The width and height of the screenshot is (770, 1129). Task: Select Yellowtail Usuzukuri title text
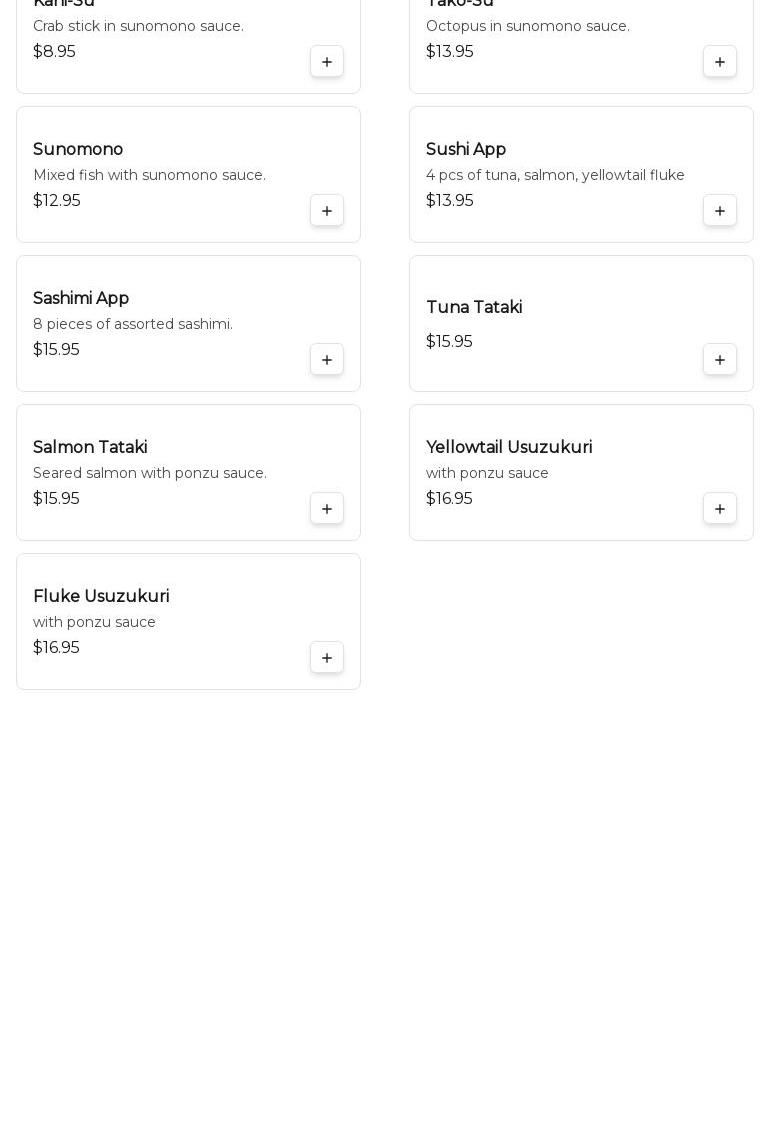click(509, 448)
